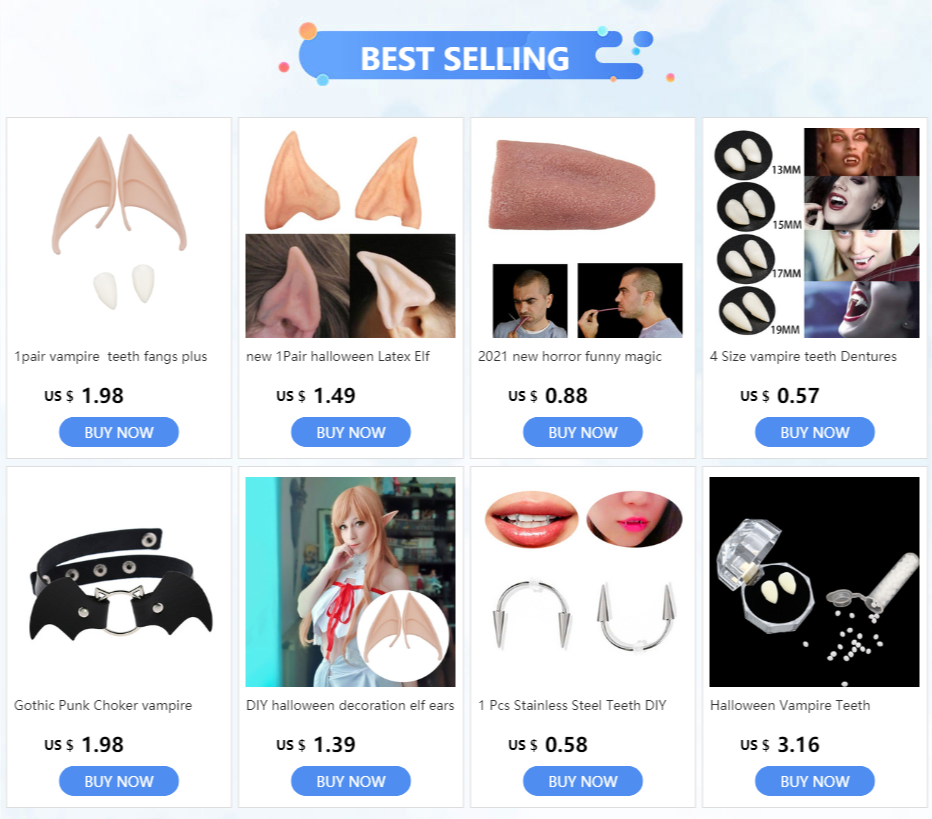Click BUY NOW for horror funny magic tongue

pos(582,432)
